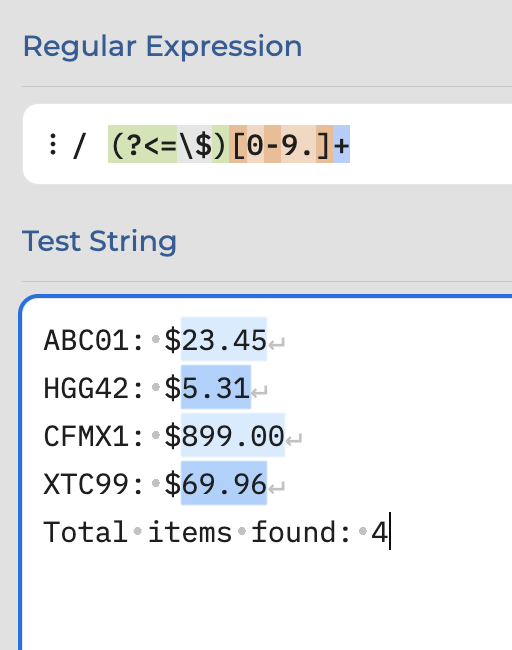Click the empty space after the regex

tap(431, 144)
